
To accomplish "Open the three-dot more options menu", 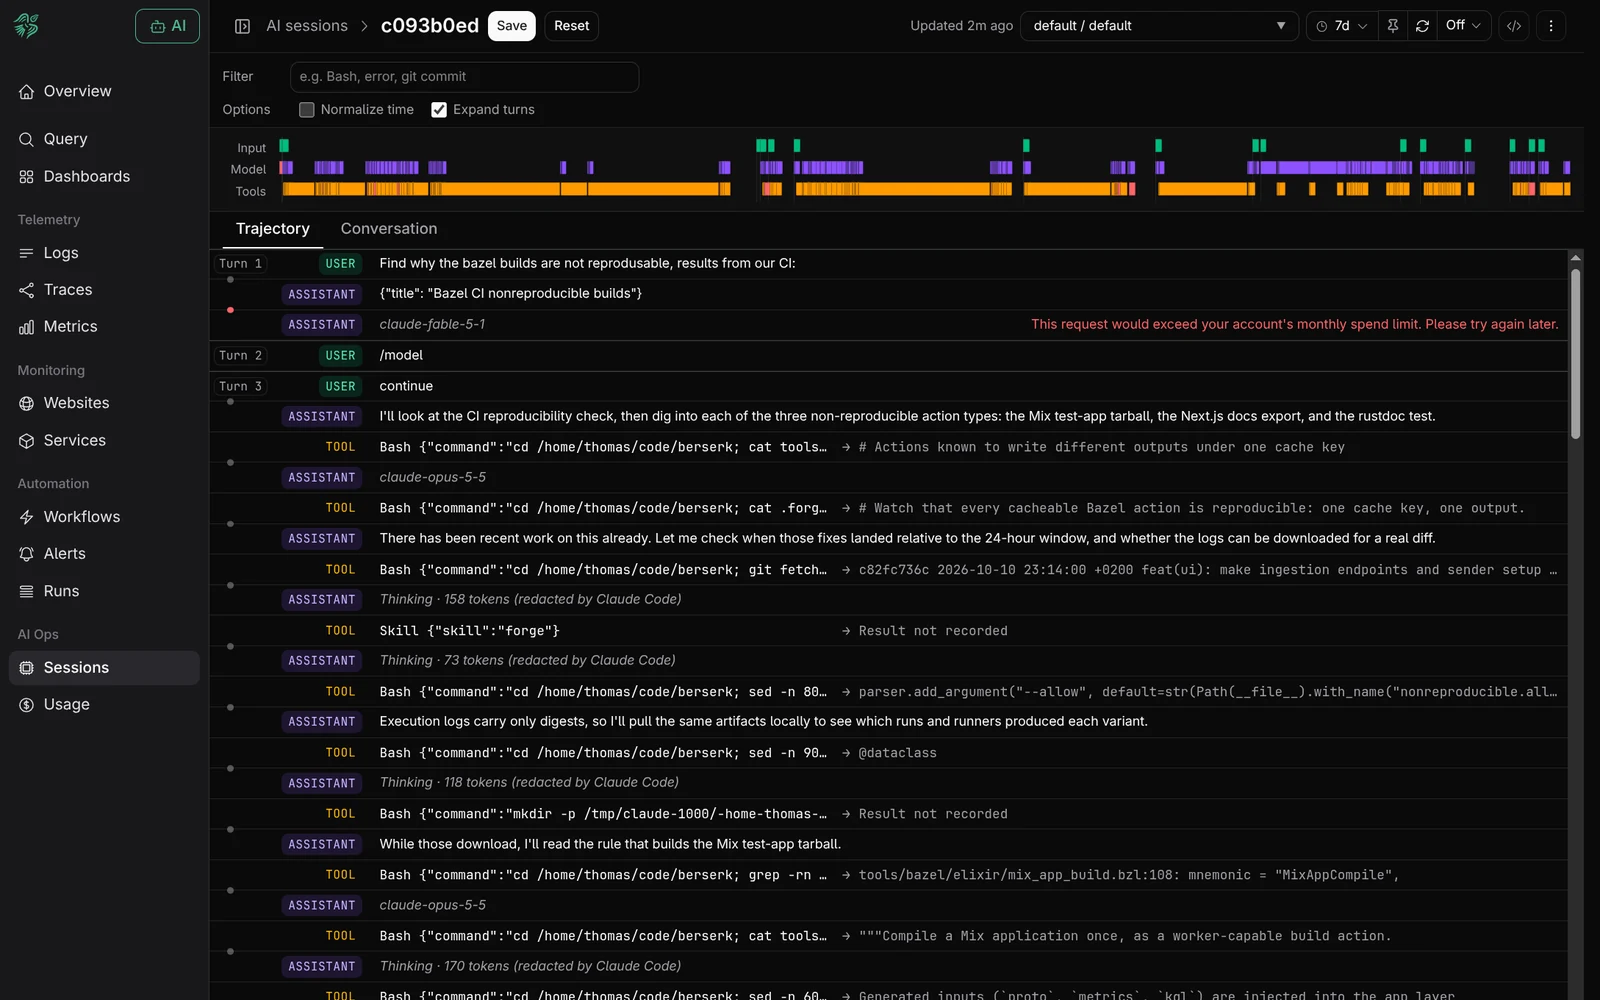I will coord(1551,26).
